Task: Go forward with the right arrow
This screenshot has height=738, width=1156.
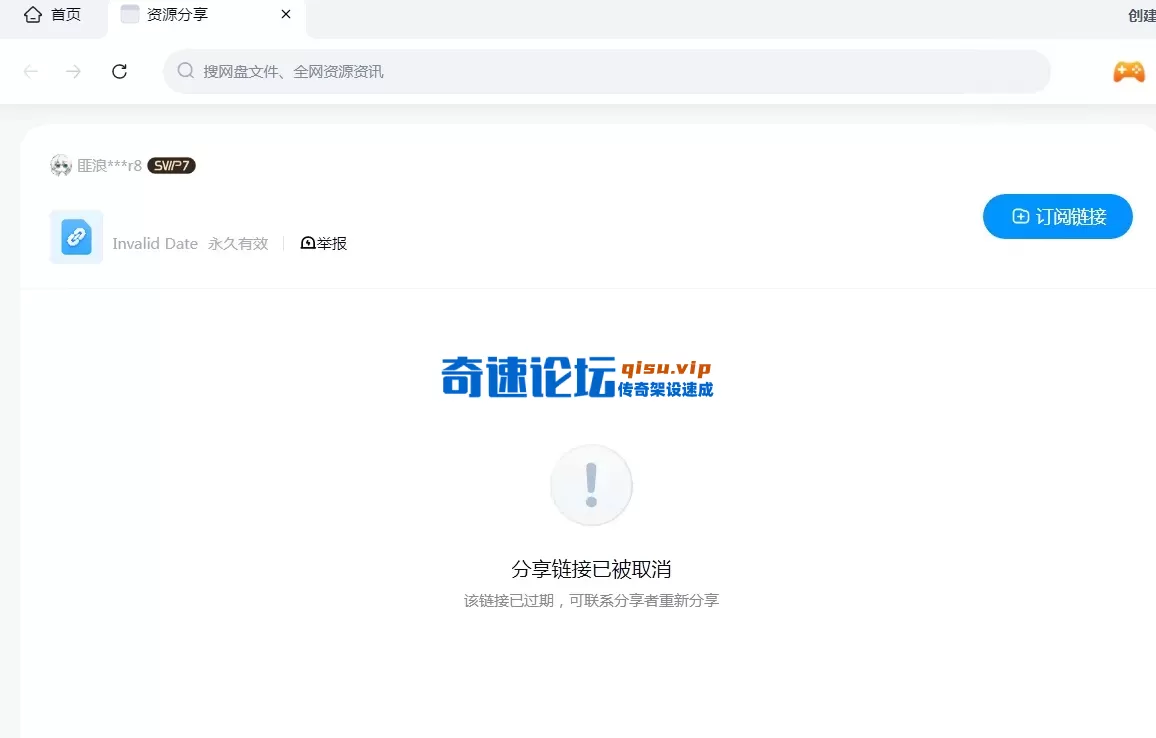Action: (x=73, y=71)
